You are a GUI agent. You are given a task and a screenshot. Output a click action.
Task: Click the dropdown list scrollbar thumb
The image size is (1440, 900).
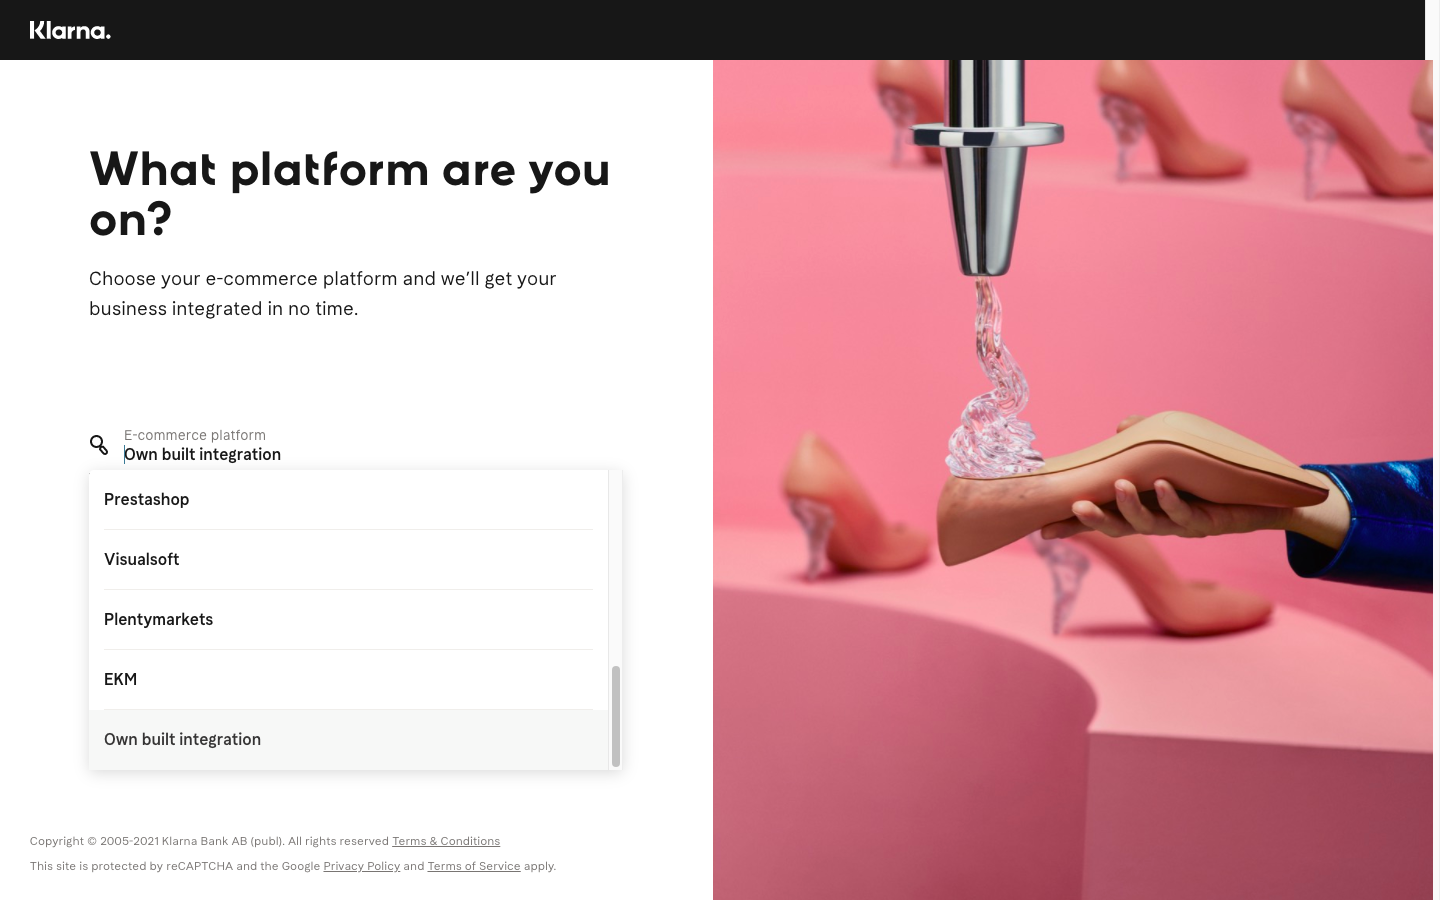coord(616,716)
